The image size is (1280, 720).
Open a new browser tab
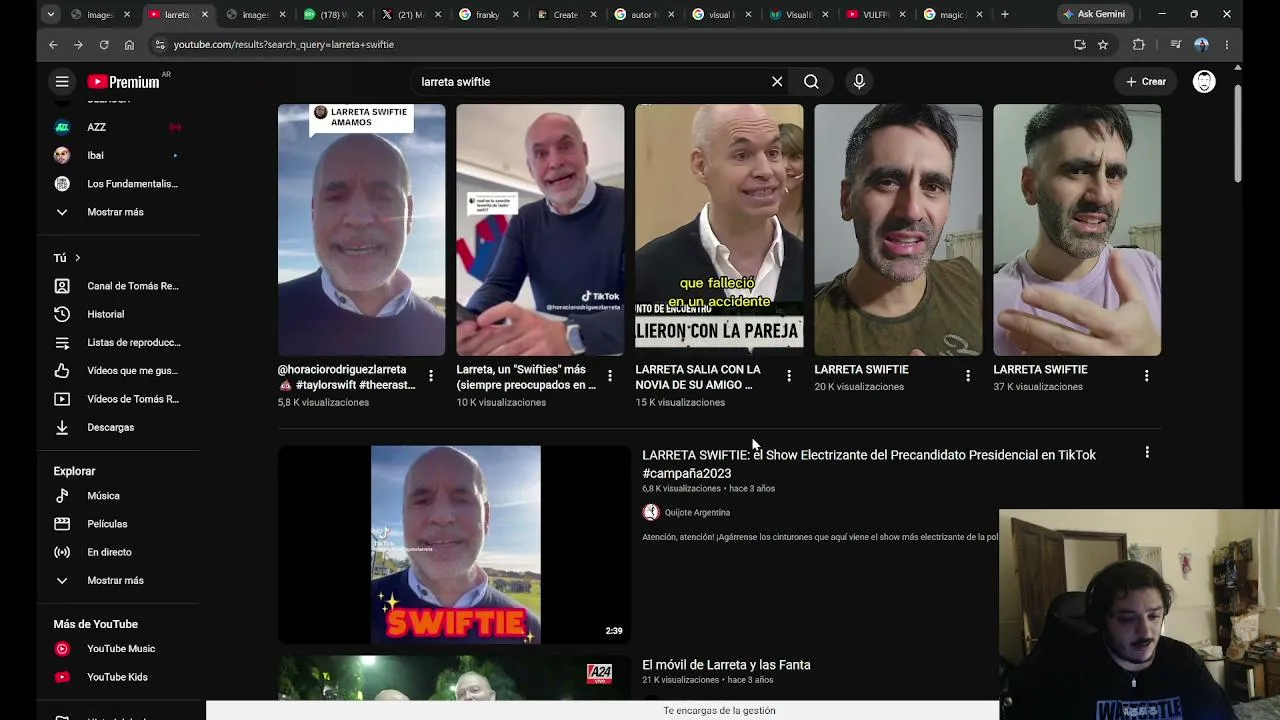tap(1005, 14)
